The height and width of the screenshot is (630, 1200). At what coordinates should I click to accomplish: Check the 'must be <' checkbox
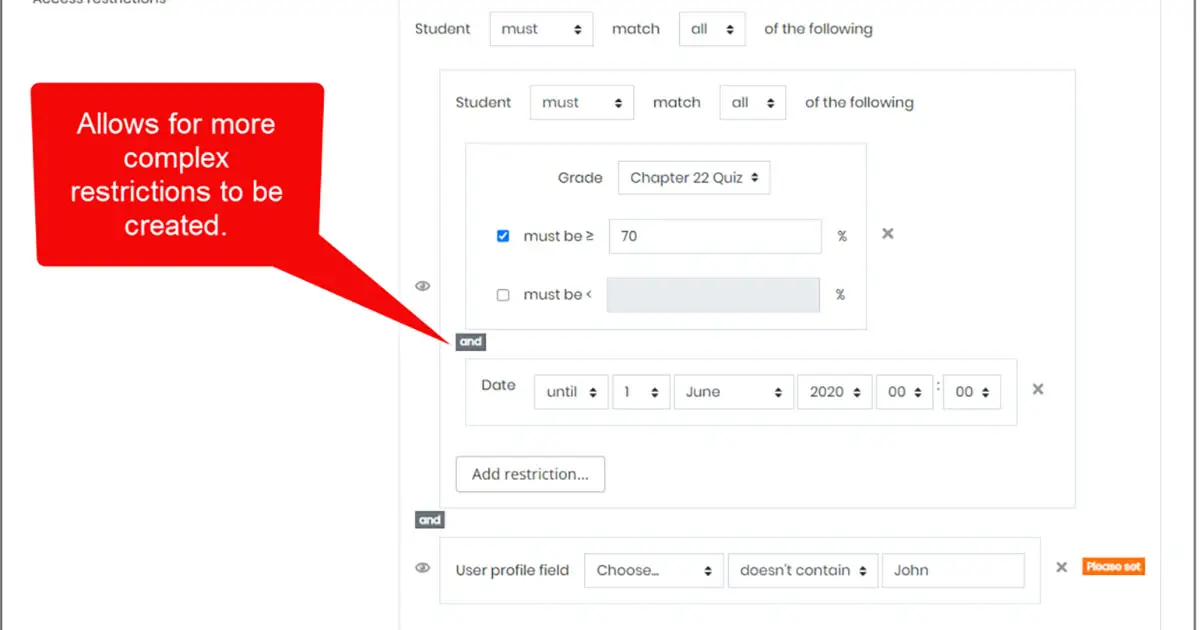(503, 294)
